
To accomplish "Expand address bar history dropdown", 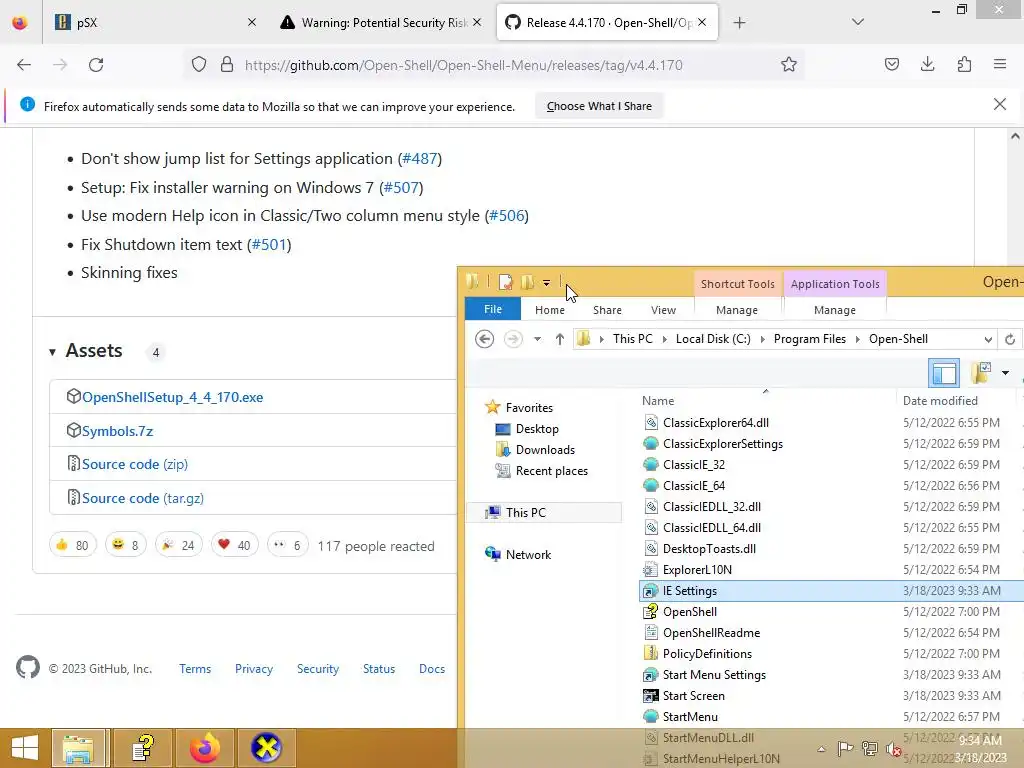I will click(x=988, y=340).
